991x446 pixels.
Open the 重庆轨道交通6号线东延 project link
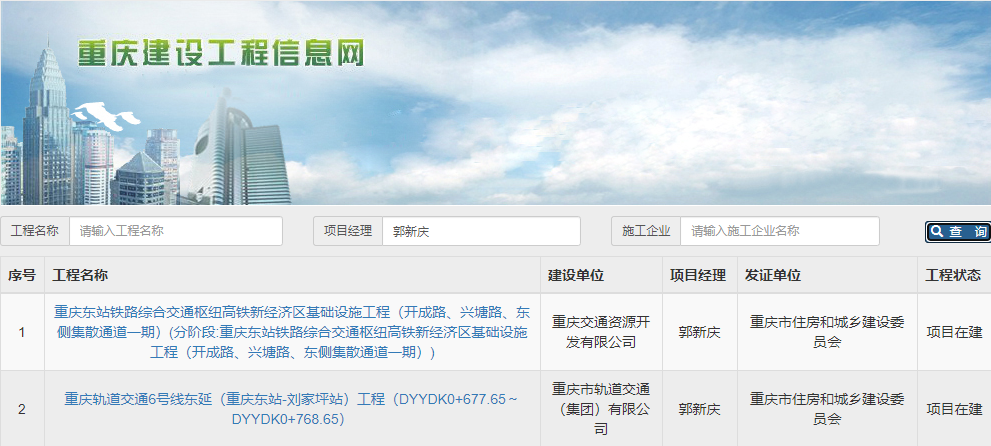291,409
